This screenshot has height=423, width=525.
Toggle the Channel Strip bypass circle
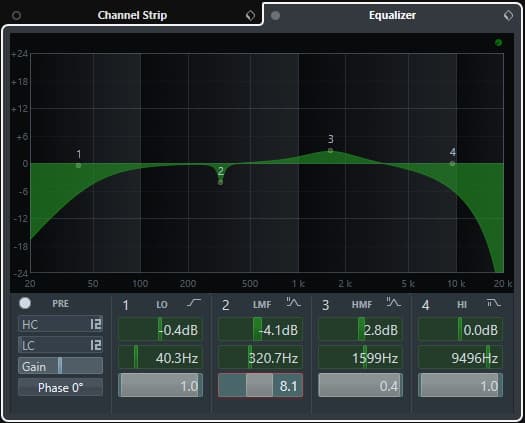tap(16, 15)
